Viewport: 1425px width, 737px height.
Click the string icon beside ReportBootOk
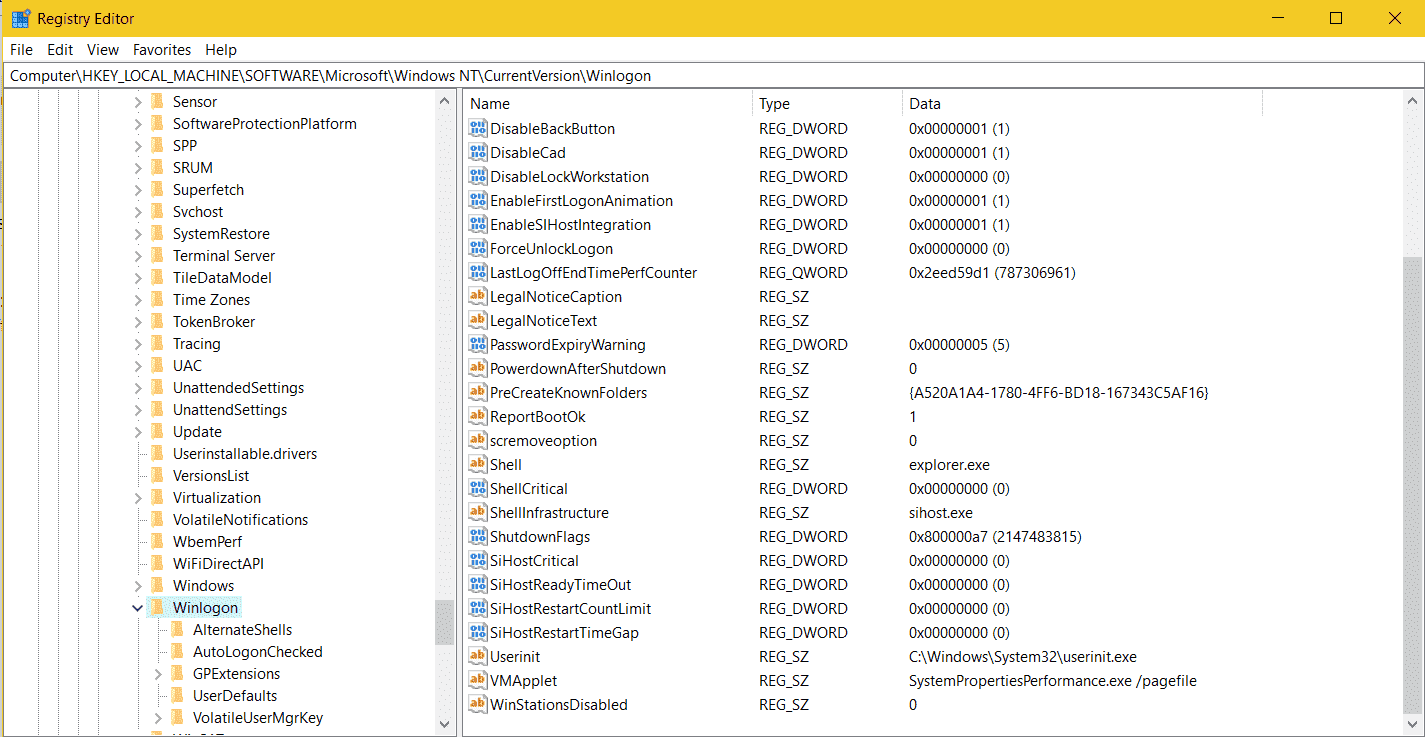coord(478,417)
